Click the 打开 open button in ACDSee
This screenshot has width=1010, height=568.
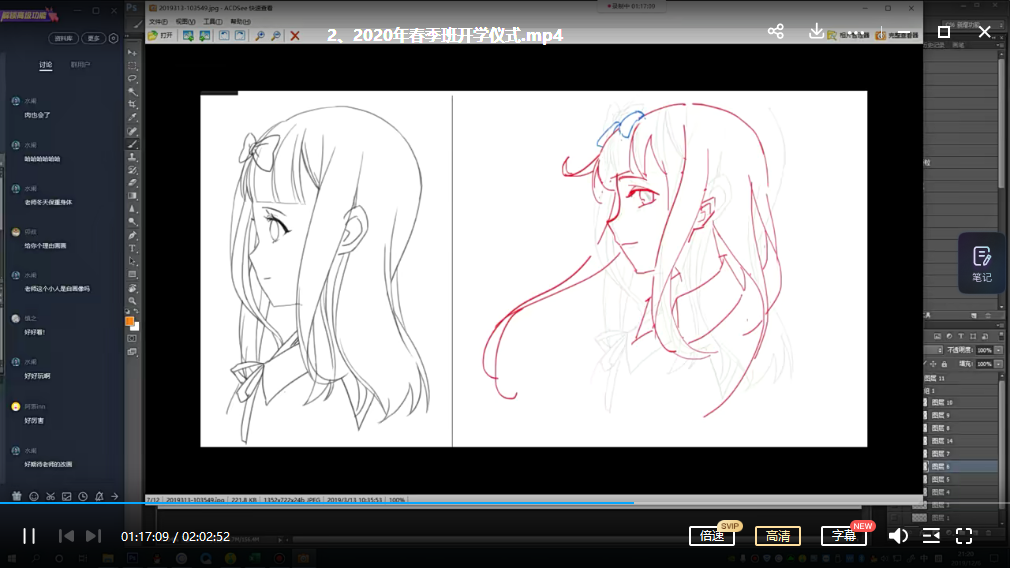(x=160, y=35)
